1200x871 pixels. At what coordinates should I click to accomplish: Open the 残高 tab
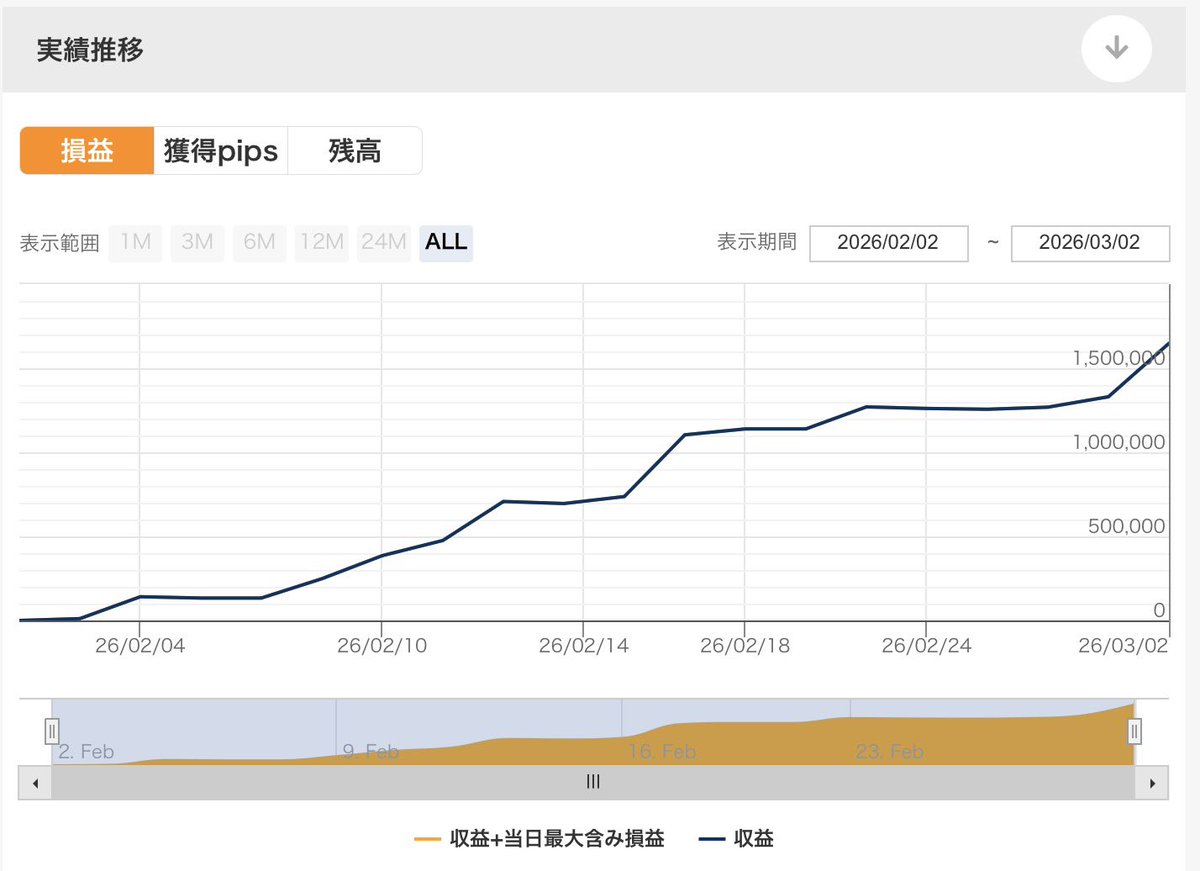(x=355, y=151)
